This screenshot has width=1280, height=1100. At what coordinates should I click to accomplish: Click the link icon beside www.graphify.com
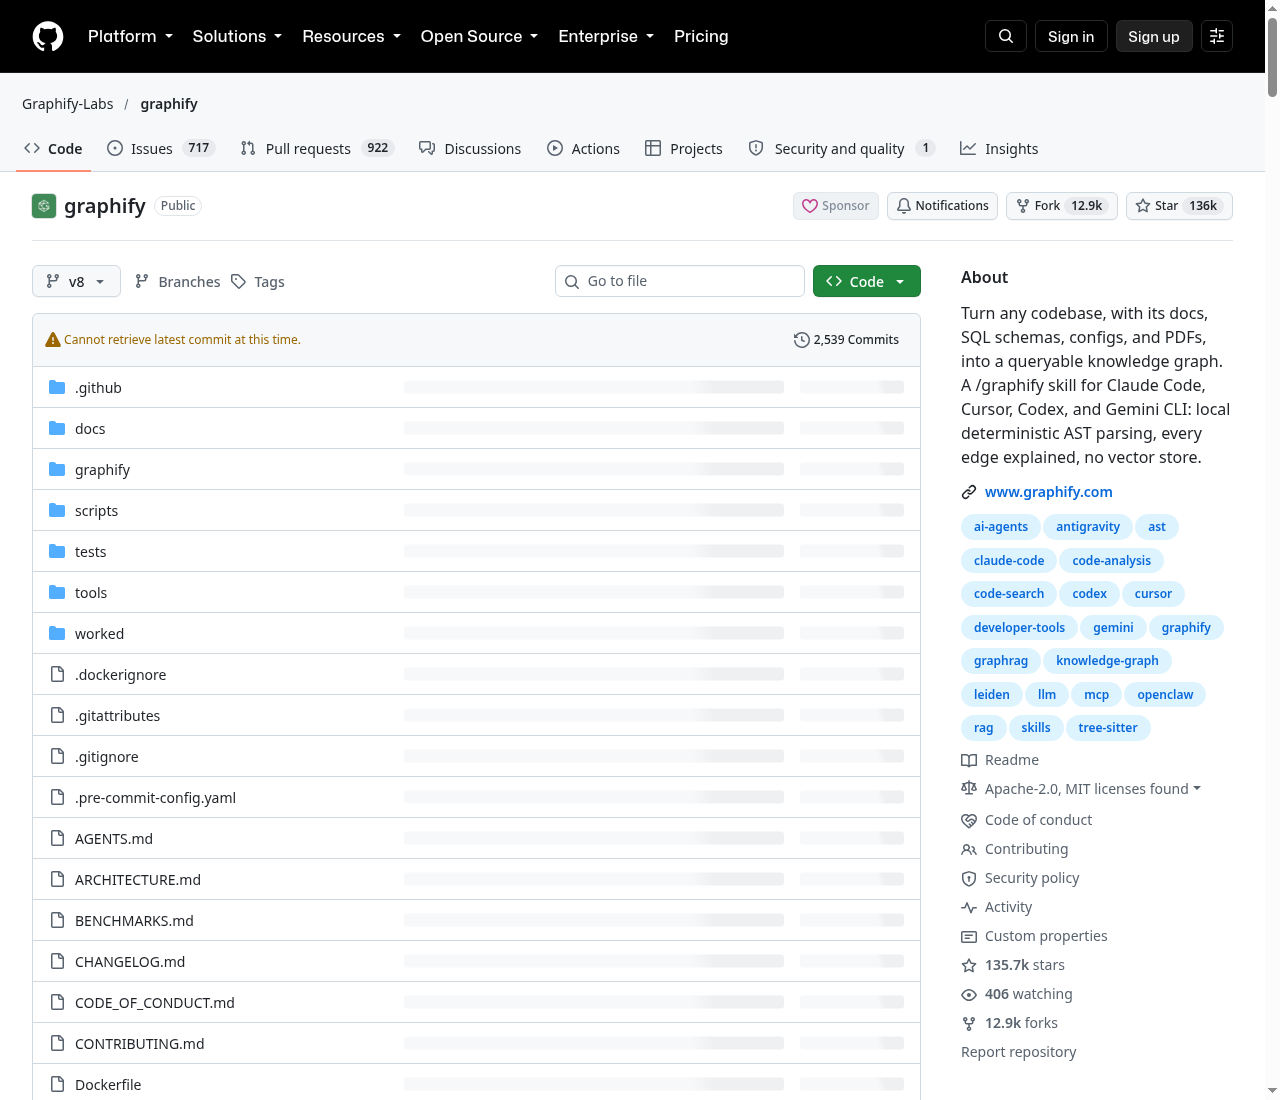coord(969,492)
